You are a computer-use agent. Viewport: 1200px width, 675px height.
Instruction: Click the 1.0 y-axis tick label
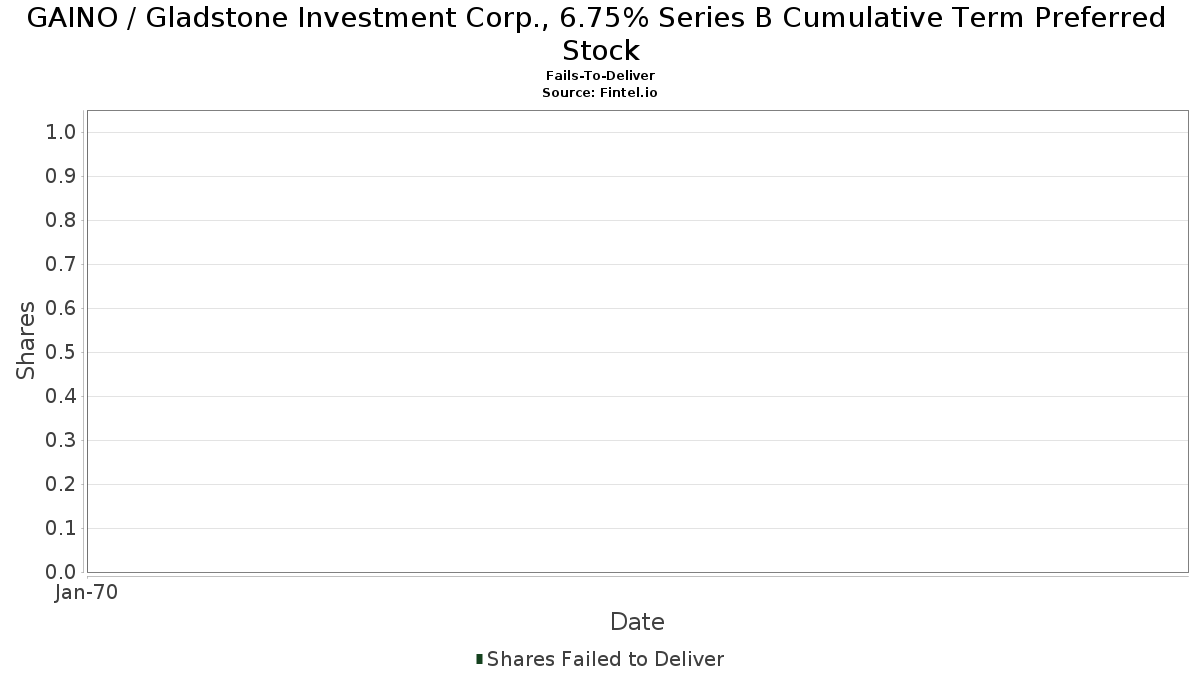pyautogui.click(x=61, y=132)
